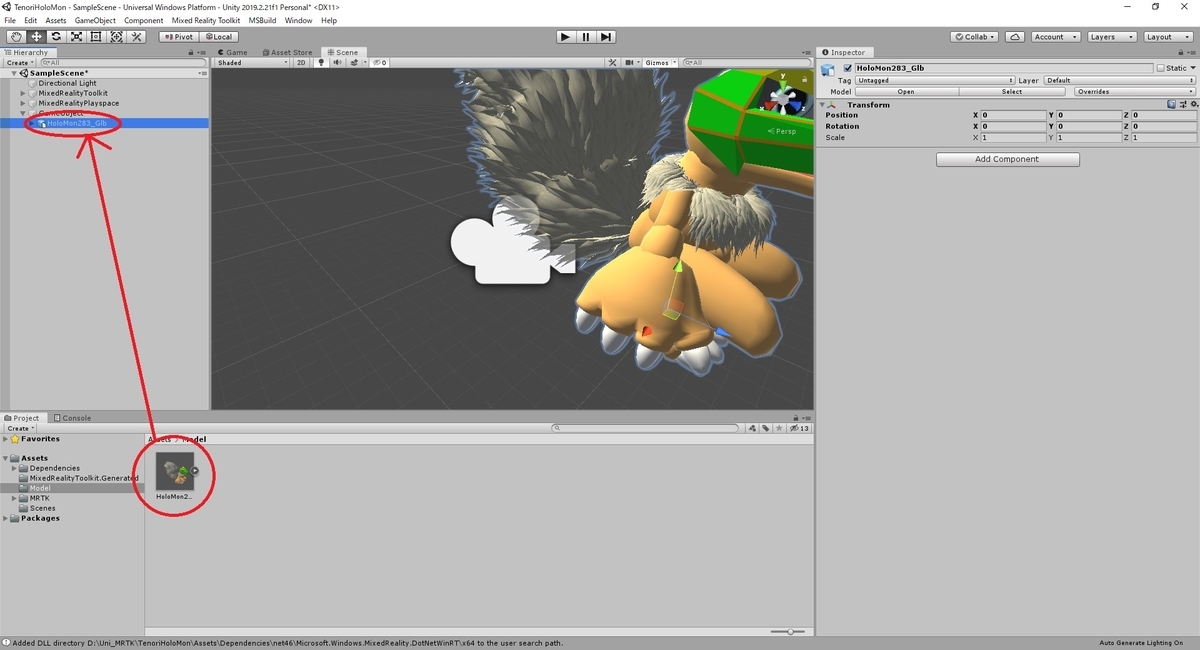Select the Rect tool
Image resolution: width=1200 pixels, height=650 pixels.
tap(96, 37)
